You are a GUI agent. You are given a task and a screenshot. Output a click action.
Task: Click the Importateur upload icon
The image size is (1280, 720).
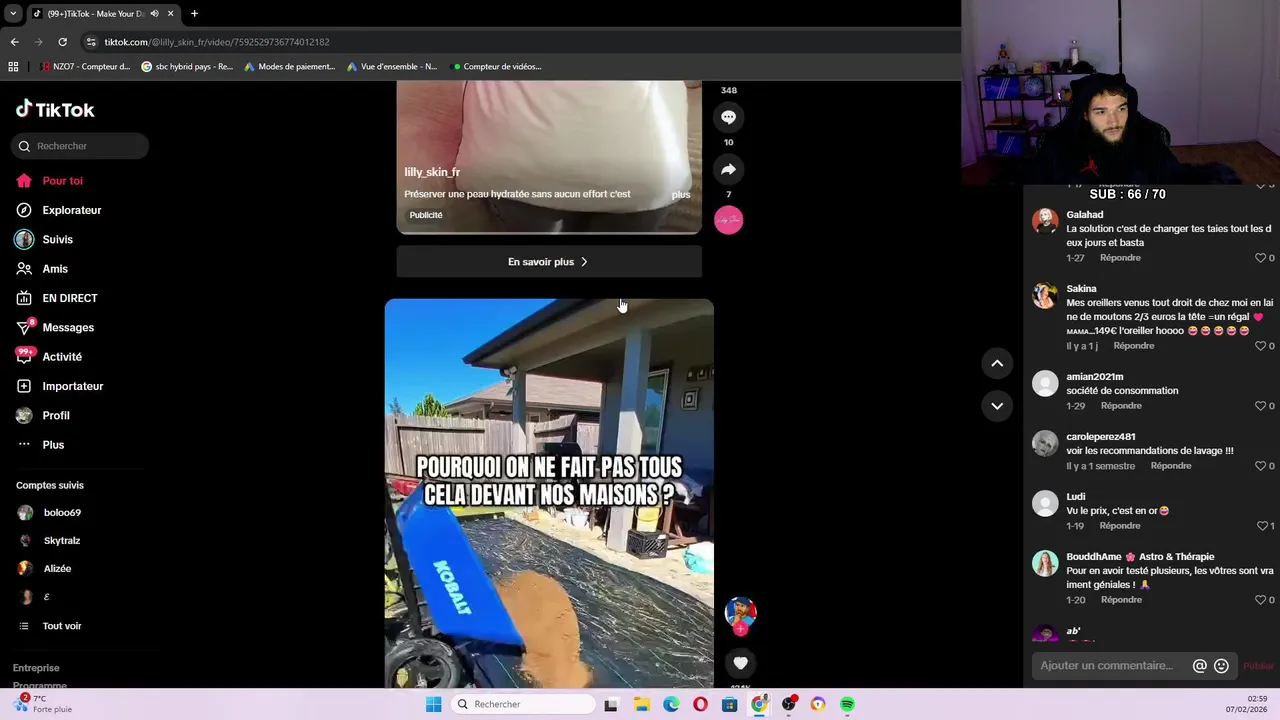pyautogui.click(x=24, y=386)
